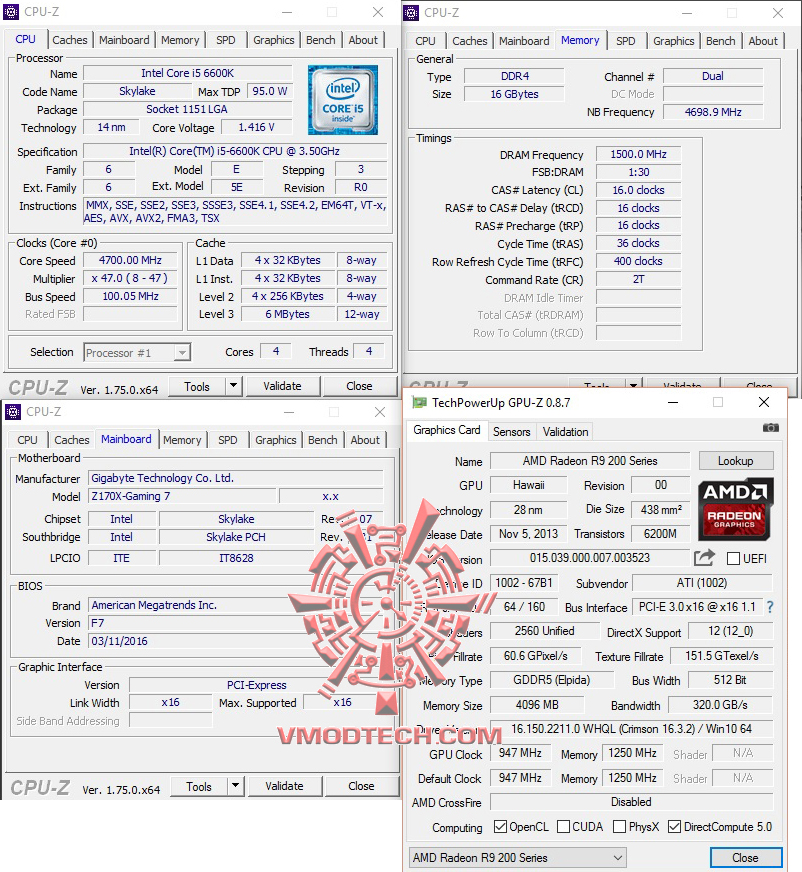Click the Core Speed 4700.00 MHz value

click(131, 260)
